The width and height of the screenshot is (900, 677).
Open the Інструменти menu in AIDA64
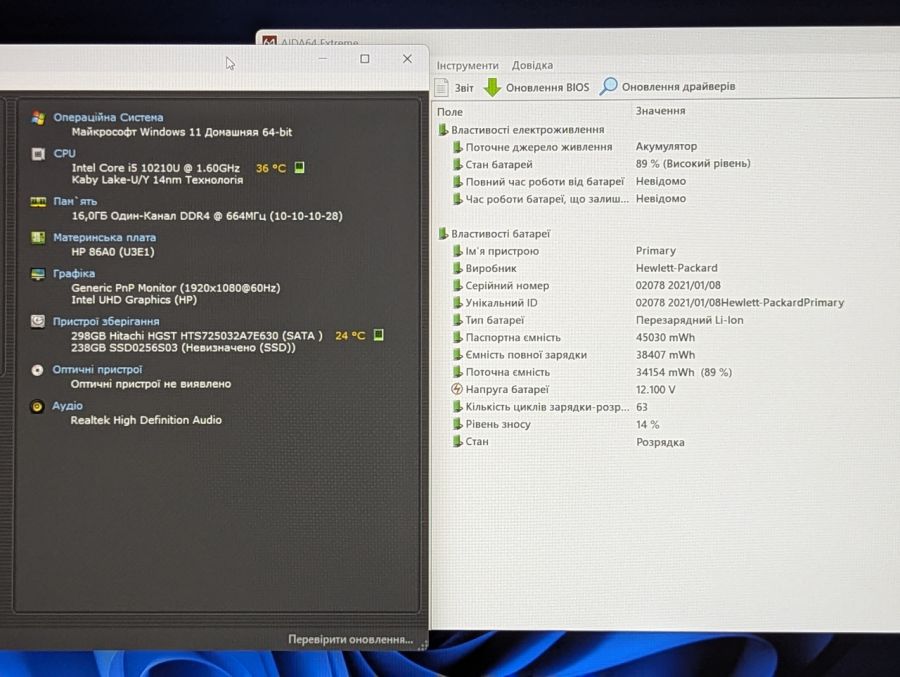point(467,65)
